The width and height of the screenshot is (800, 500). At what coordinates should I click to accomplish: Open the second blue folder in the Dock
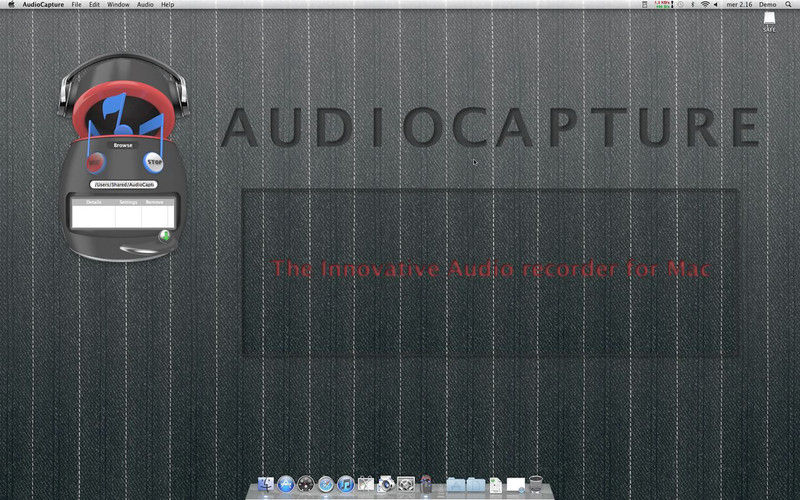[x=476, y=485]
